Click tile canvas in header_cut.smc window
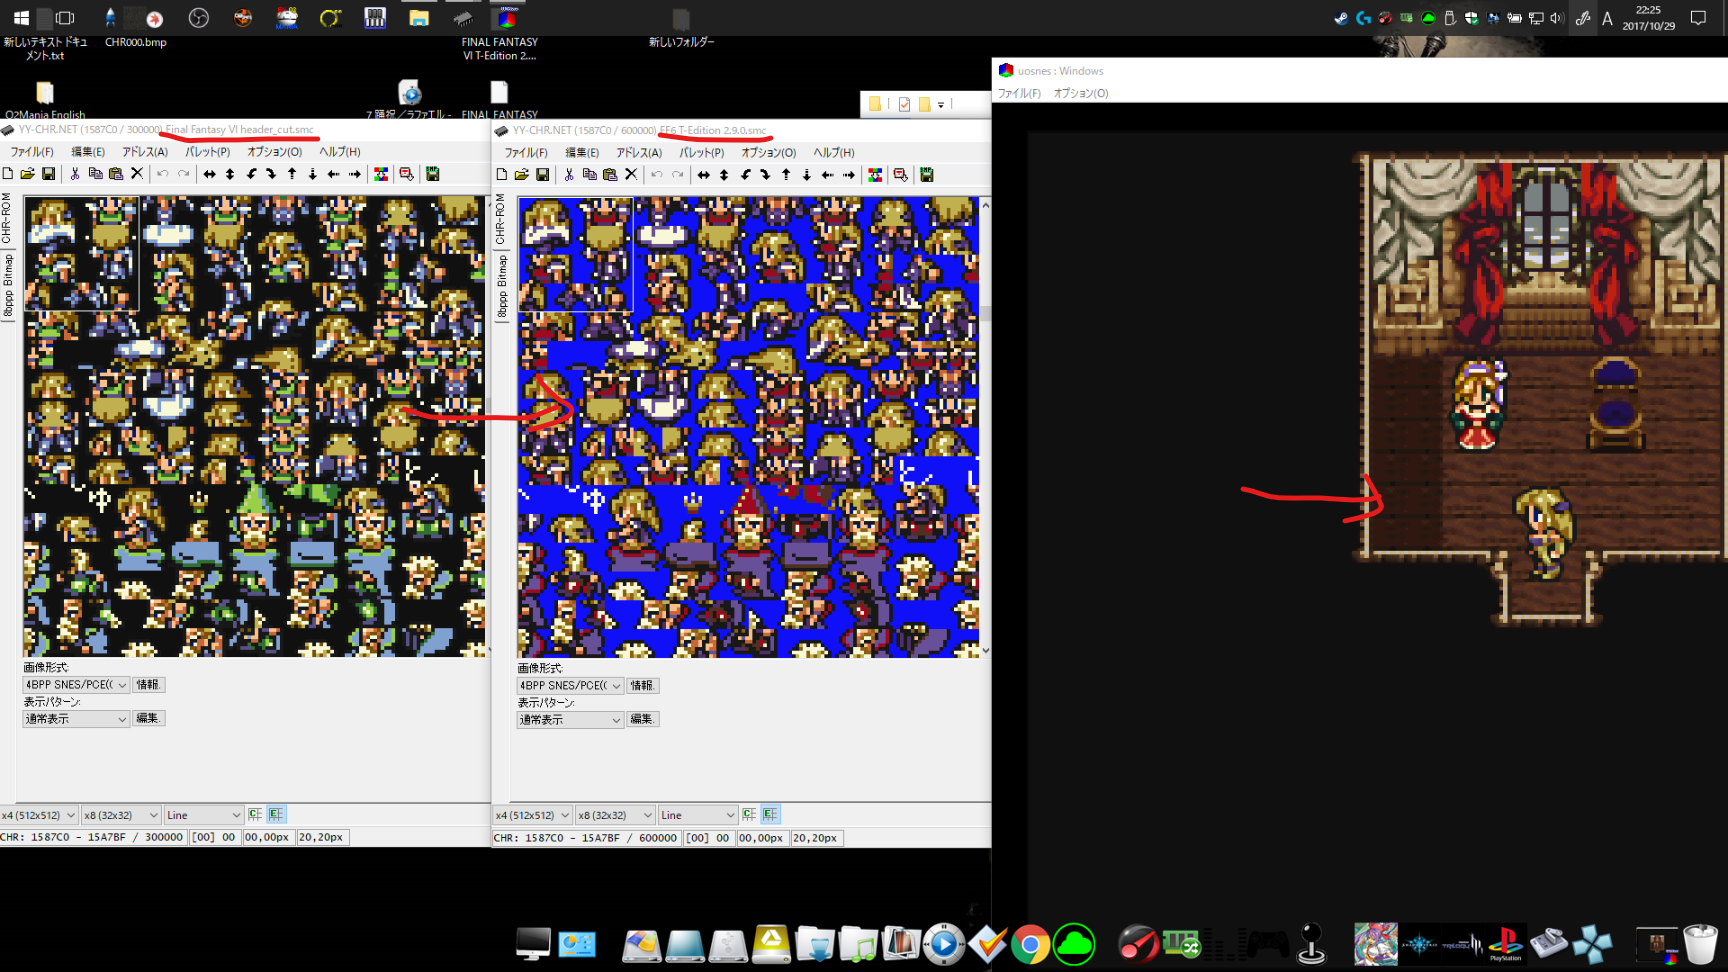The height and width of the screenshot is (972, 1728). point(254,427)
